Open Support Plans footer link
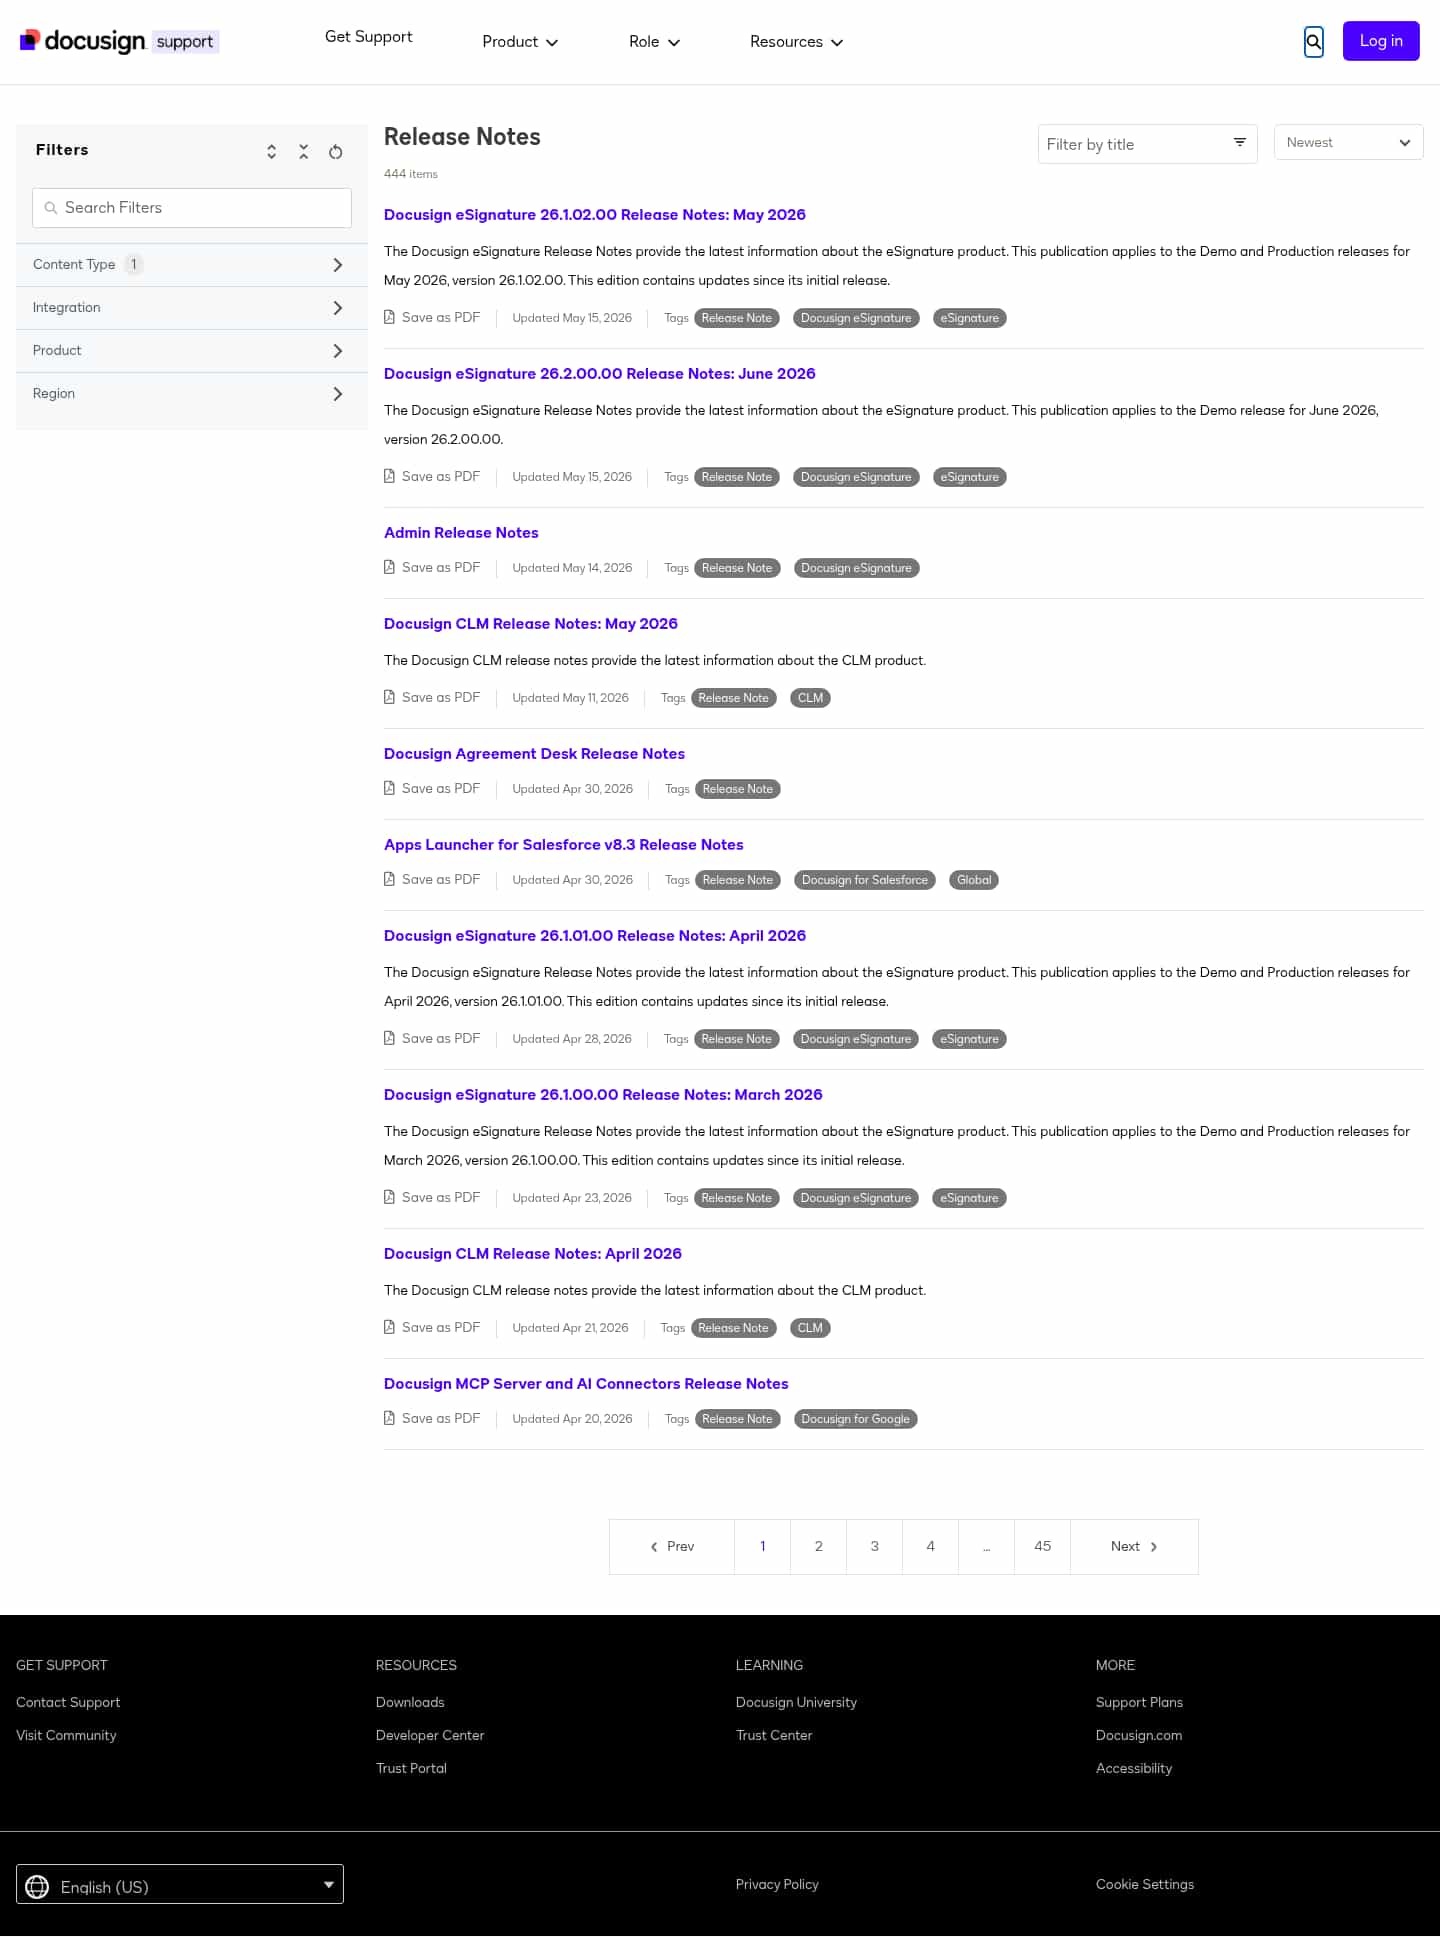The height and width of the screenshot is (1937, 1440). 1139,1702
